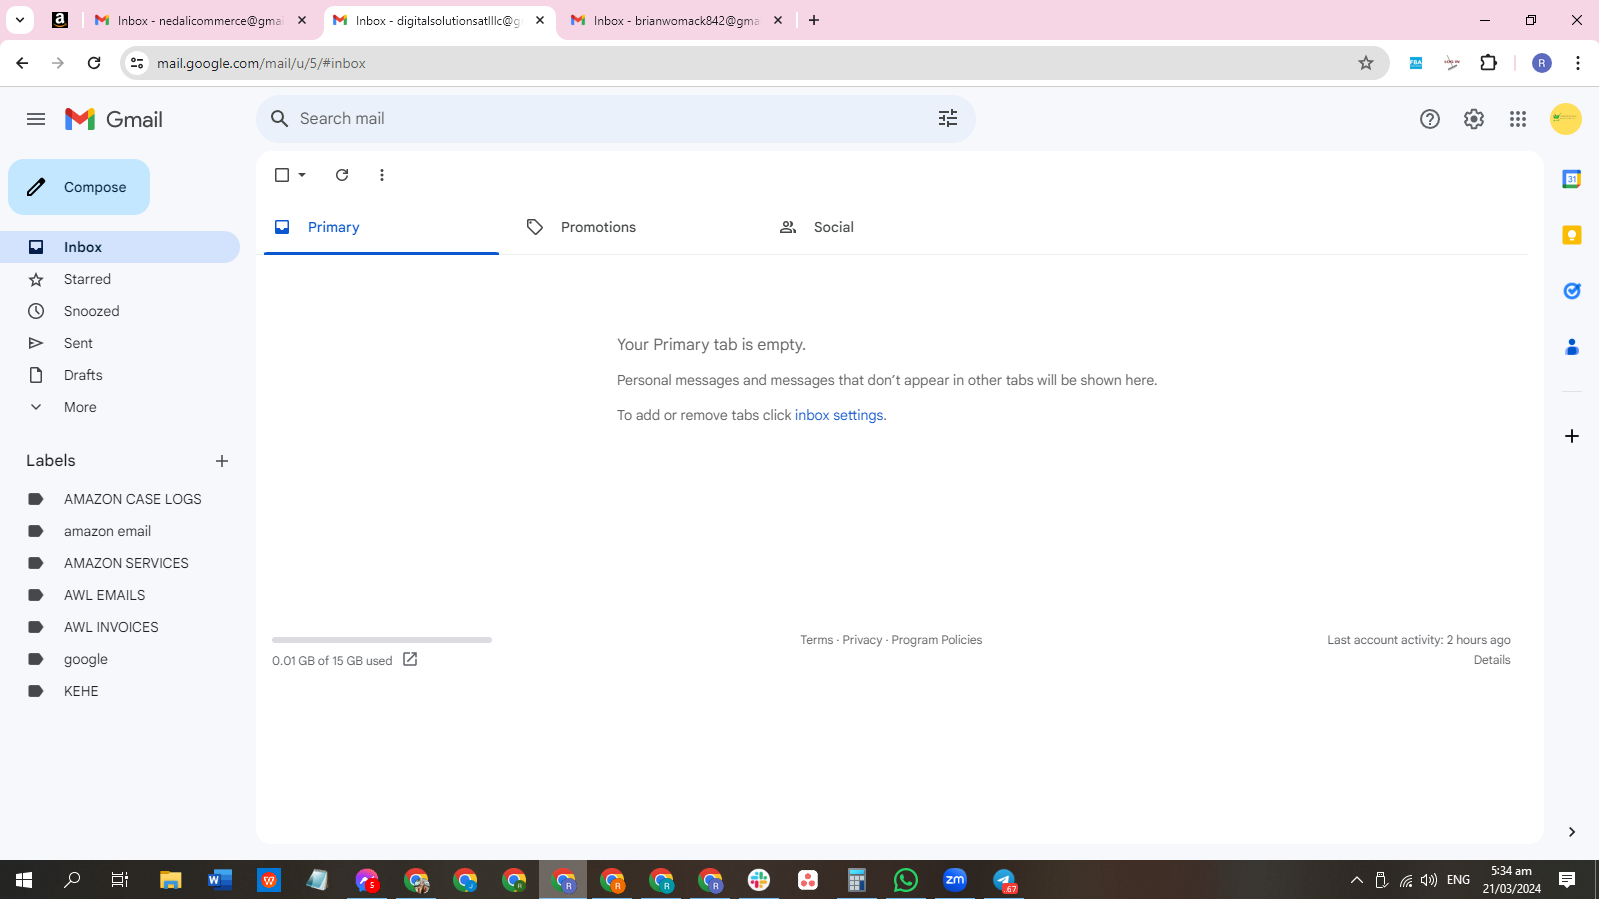Open the Google apps grid
Viewport: 1599px width, 899px height.
[1517, 119]
